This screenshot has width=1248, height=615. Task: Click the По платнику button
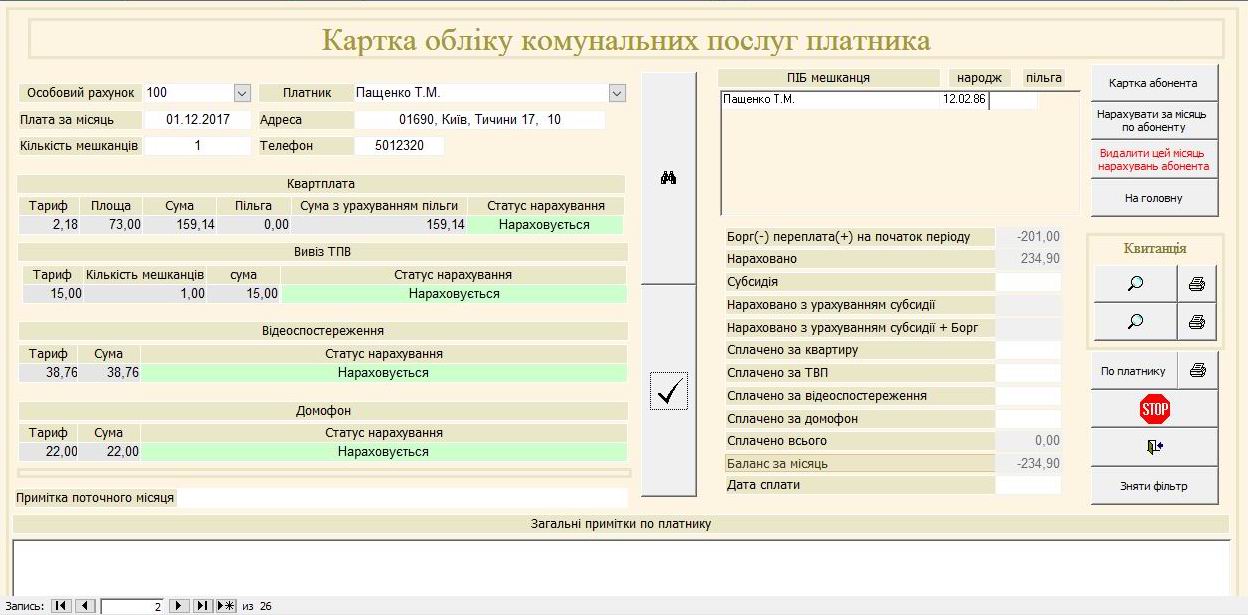1134,370
